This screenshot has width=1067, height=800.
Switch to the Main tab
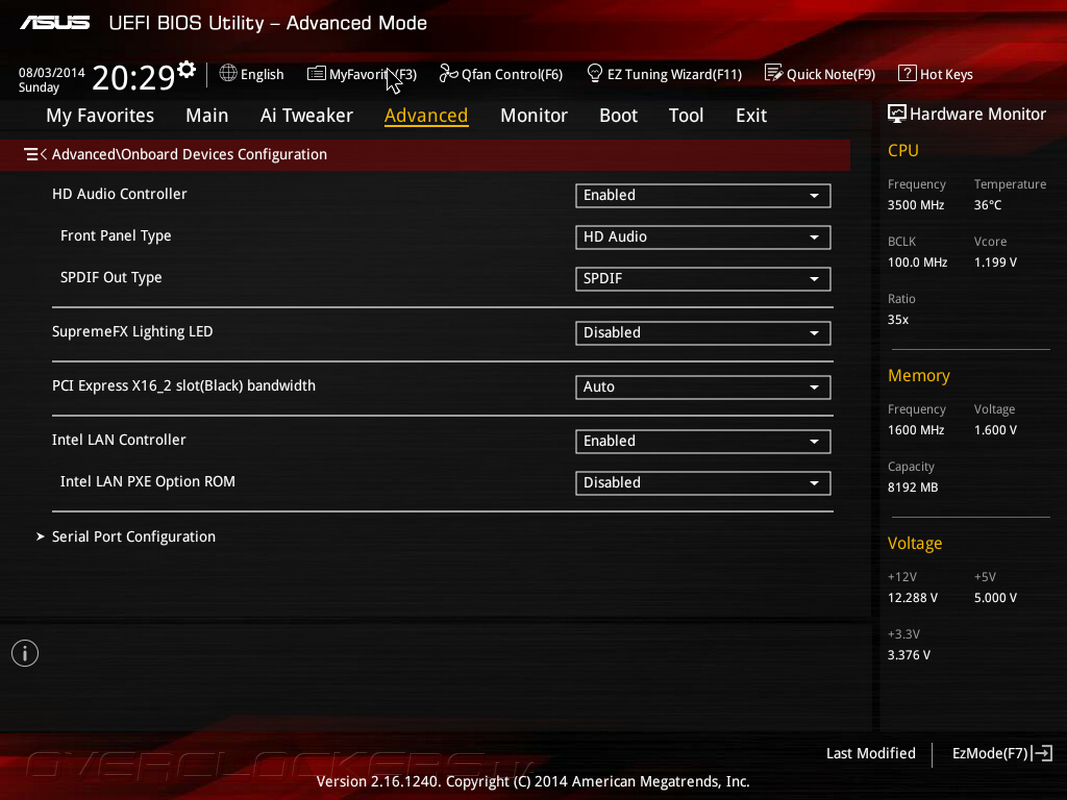(207, 116)
